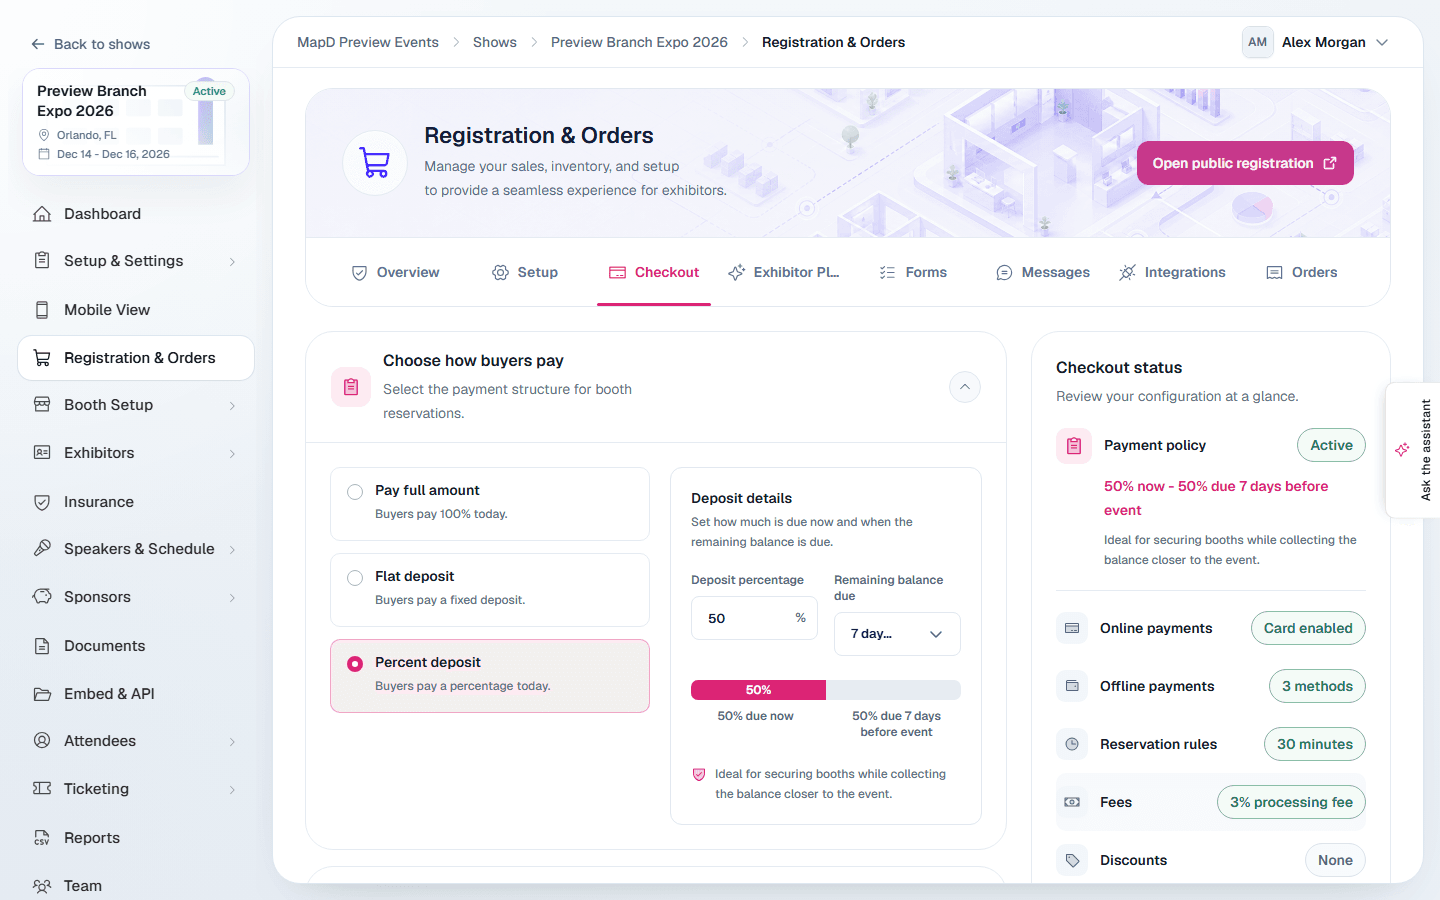
Task: Expand the Setup & Settings menu
Action: 136,261
